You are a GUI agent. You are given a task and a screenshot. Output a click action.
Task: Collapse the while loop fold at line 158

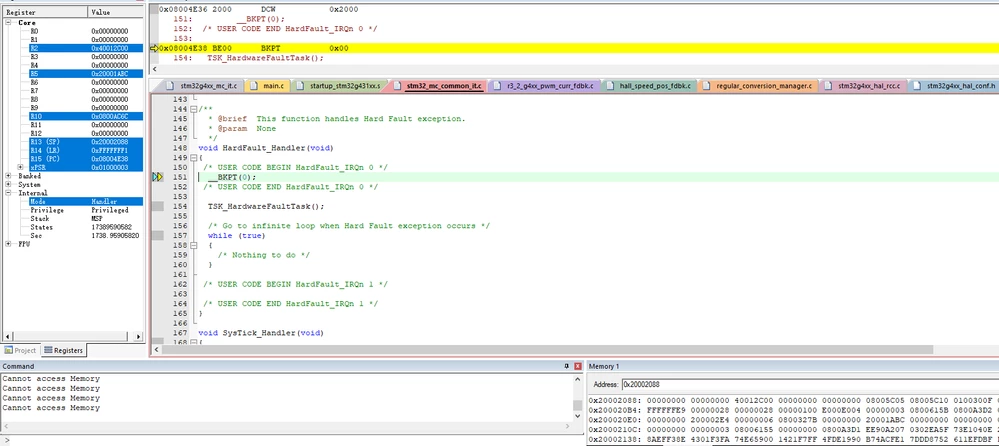pyautogui.click(x=194, y=245)
